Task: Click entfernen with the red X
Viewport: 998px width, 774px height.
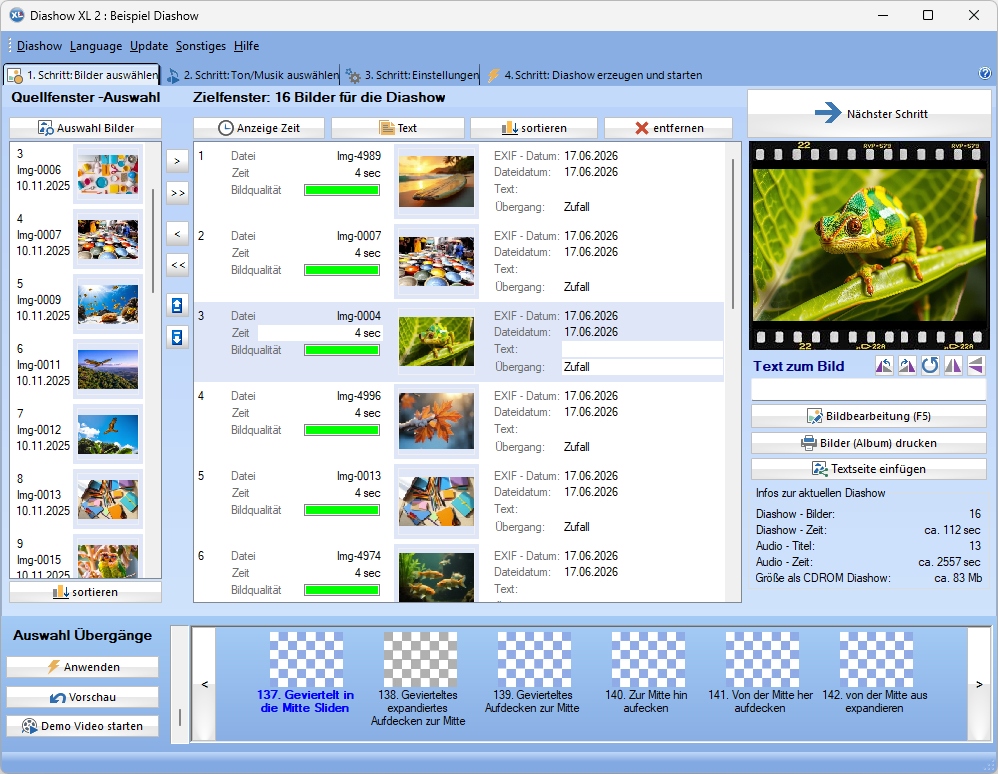Action: click(668, 128)
